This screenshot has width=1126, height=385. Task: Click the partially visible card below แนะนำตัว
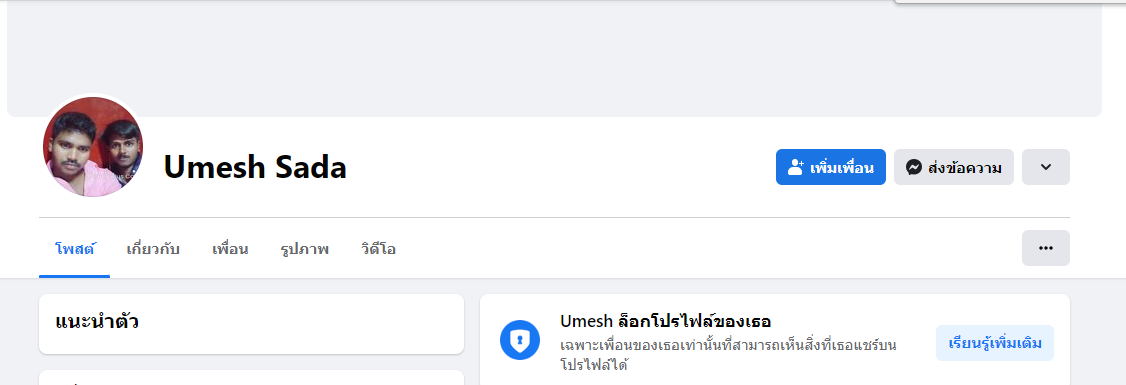click(251, 378)
